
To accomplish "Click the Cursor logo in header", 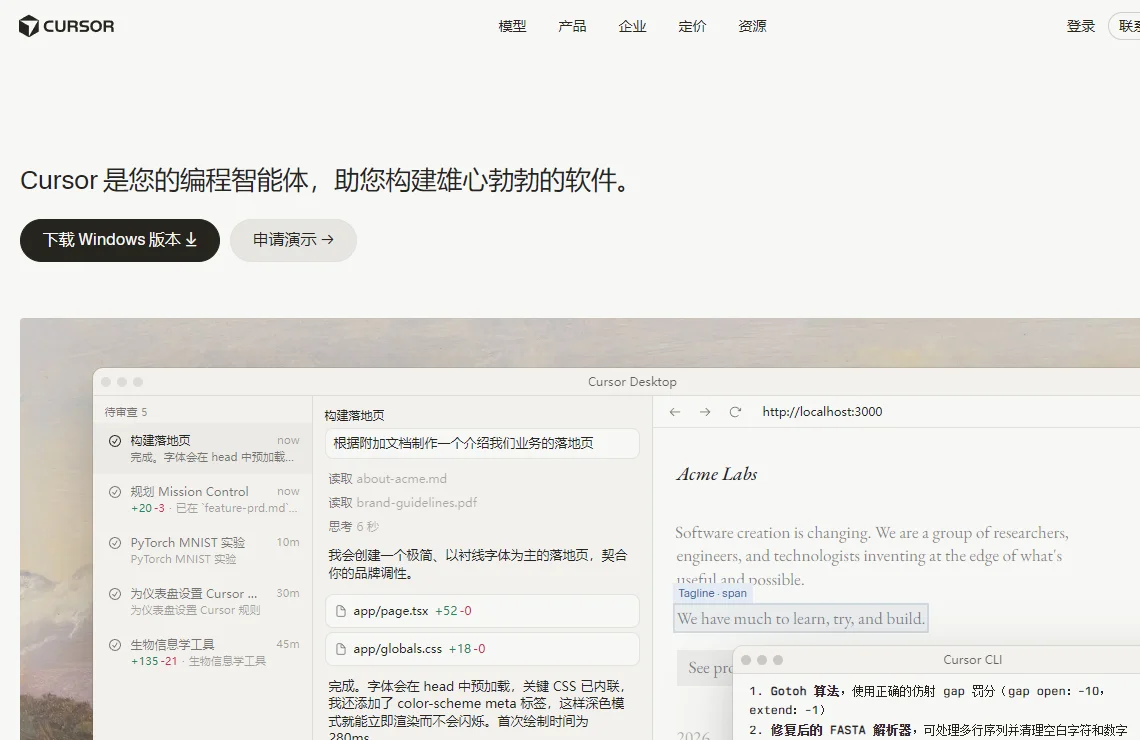I will click(x=66, y=26).
